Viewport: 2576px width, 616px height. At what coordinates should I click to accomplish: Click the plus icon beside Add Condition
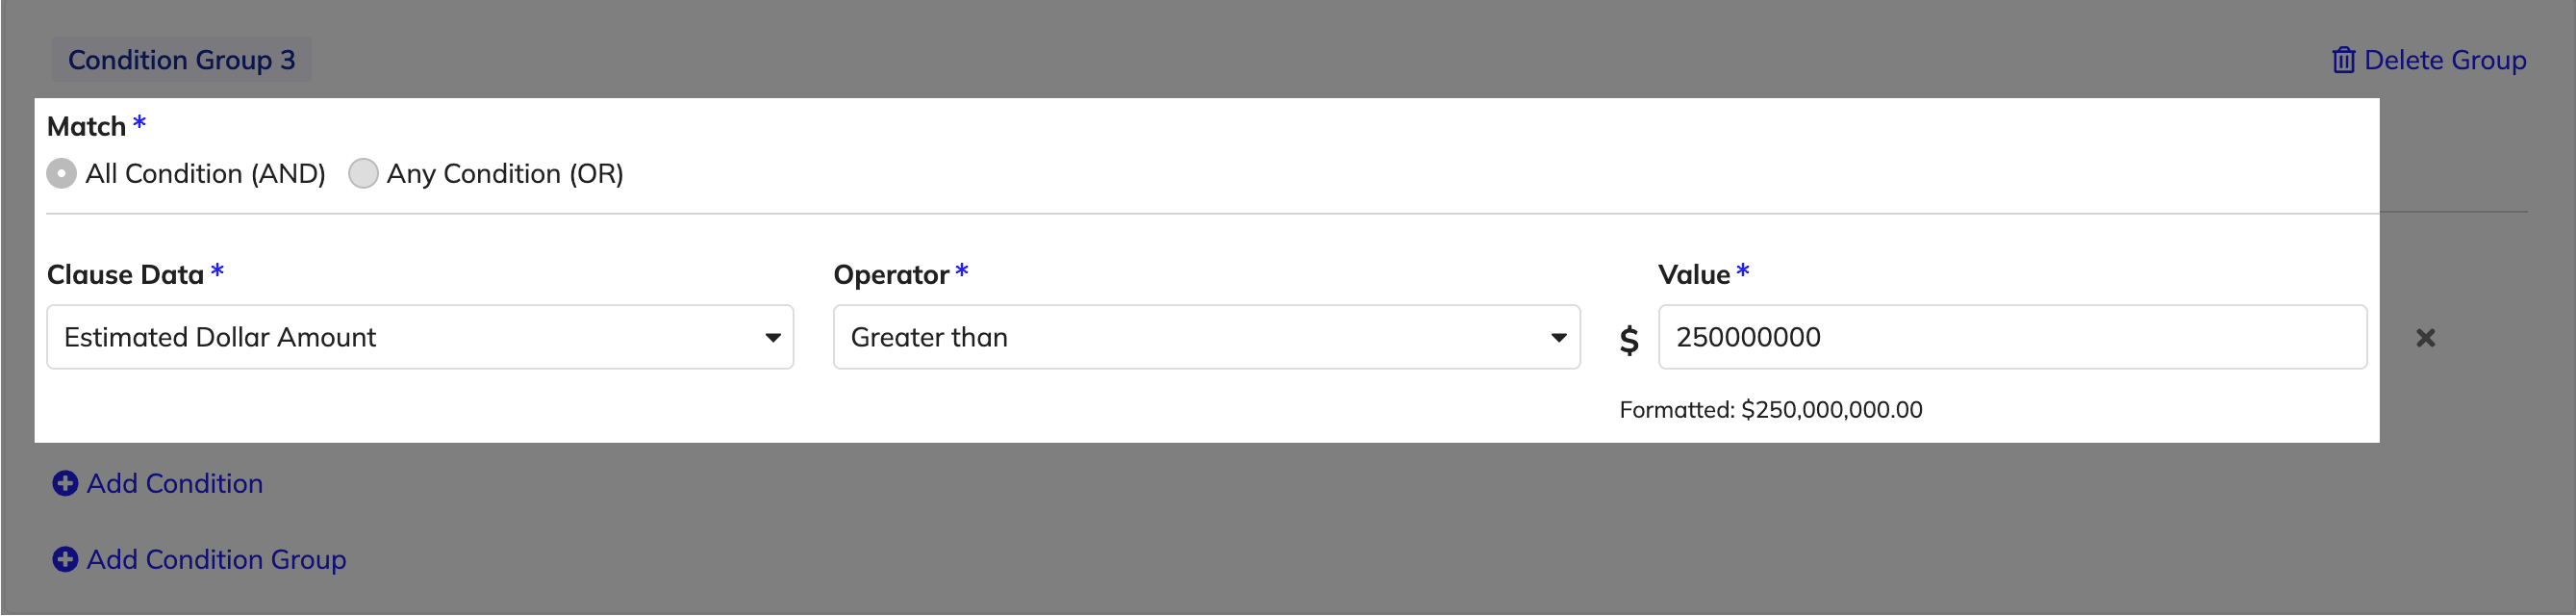65,484
